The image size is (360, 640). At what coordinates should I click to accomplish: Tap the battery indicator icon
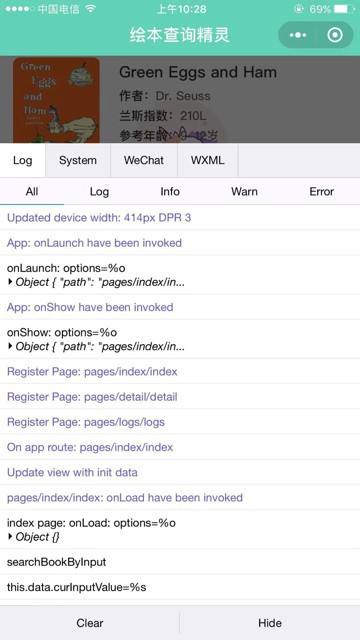[x=344, y=9]
